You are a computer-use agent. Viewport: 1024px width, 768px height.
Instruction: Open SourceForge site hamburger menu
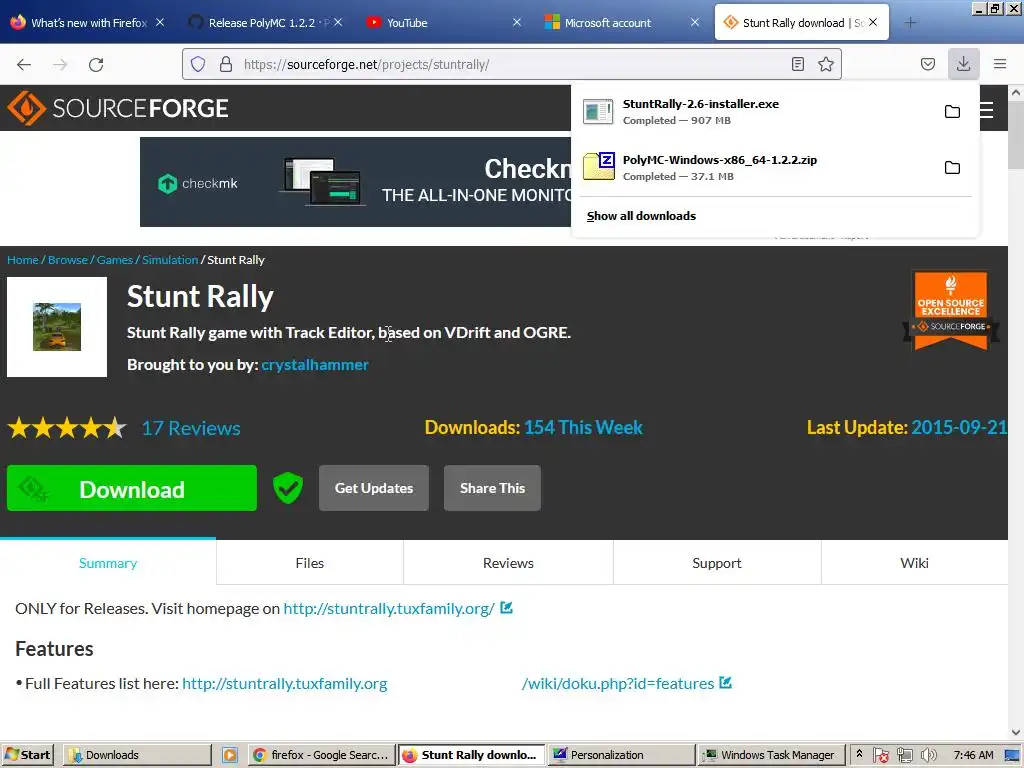[x=987, y=110]
